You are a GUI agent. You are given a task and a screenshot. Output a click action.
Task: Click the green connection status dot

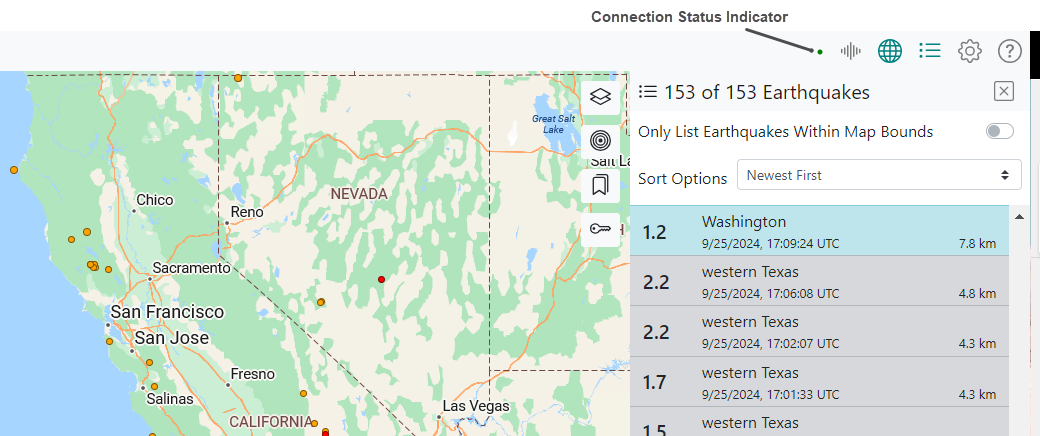820,51
